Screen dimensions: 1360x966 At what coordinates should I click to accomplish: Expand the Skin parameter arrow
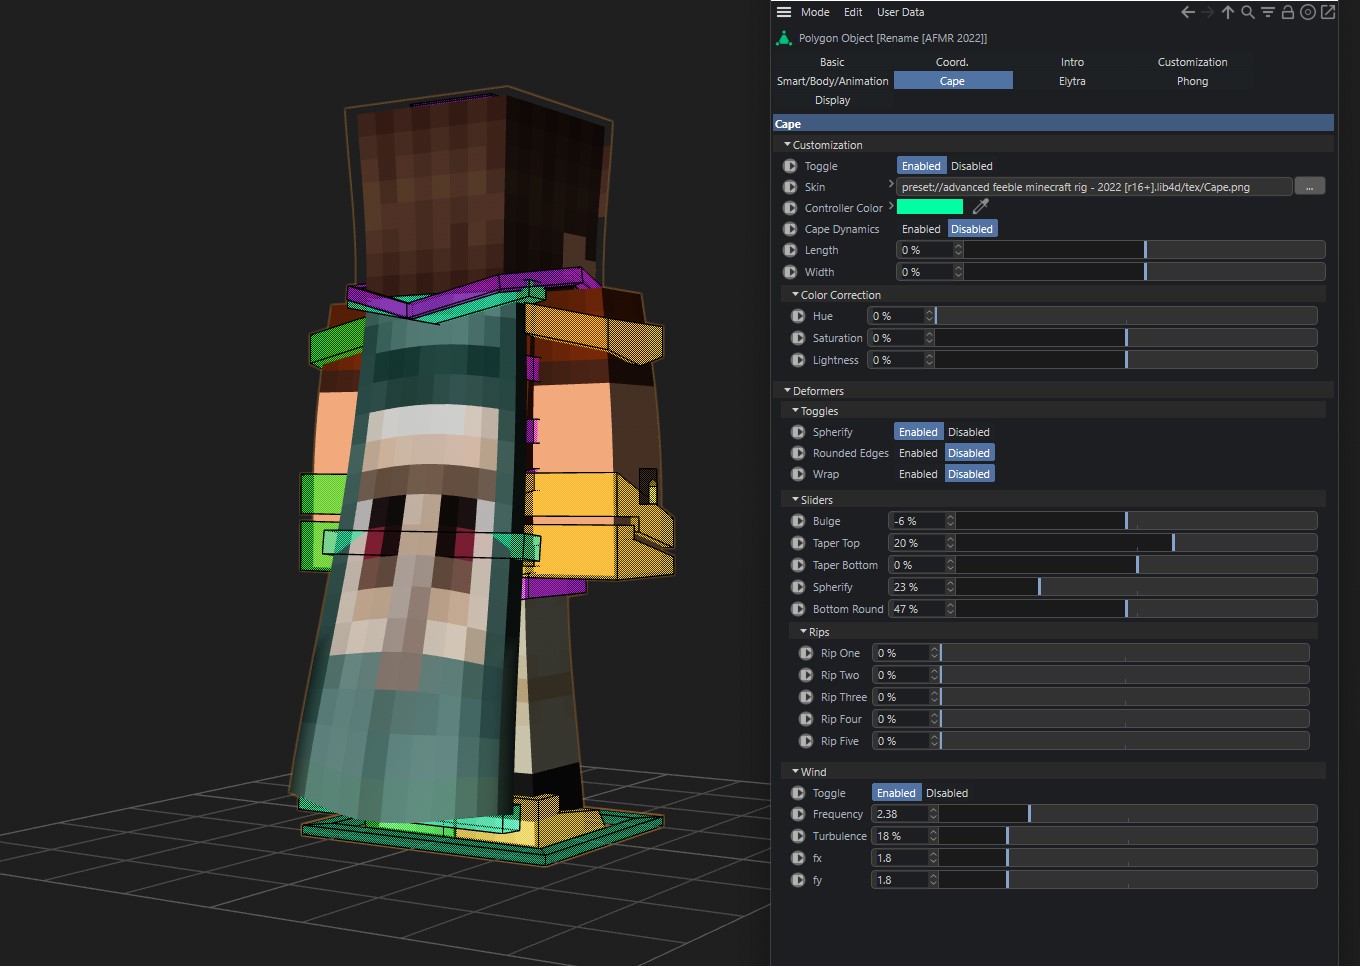[x=891, y=184]
